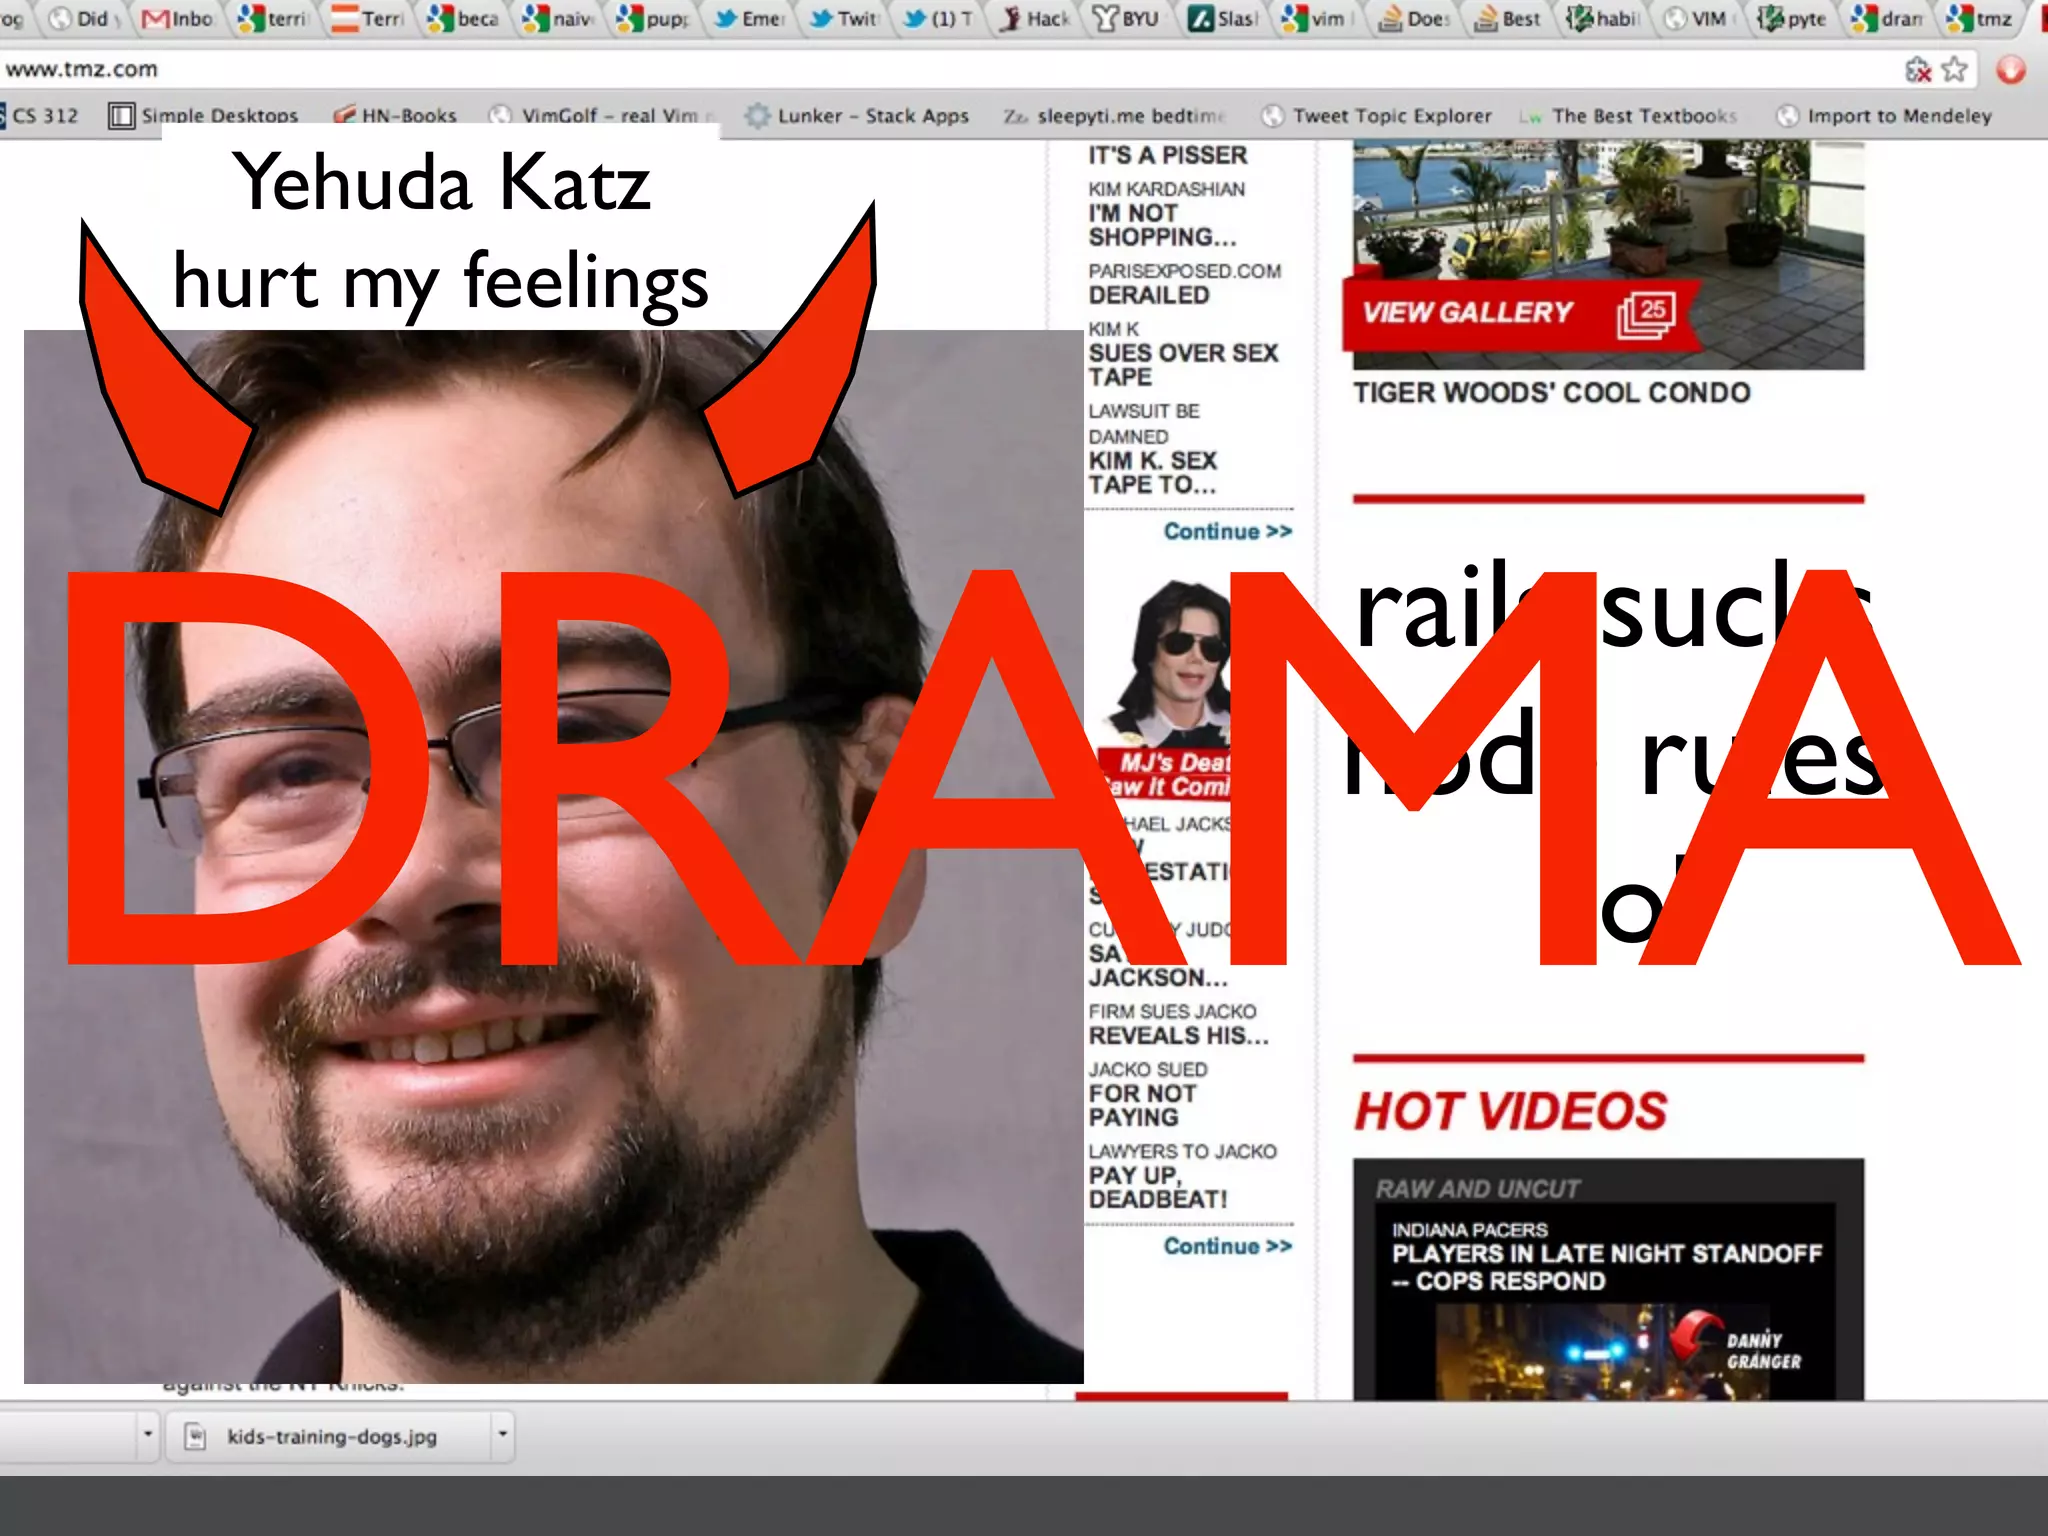Image resolution: width=2048 pixels, height=1536 pixels.
Task: Open FOR NOT PAYING headline
Action: tap(1142, 1105)
